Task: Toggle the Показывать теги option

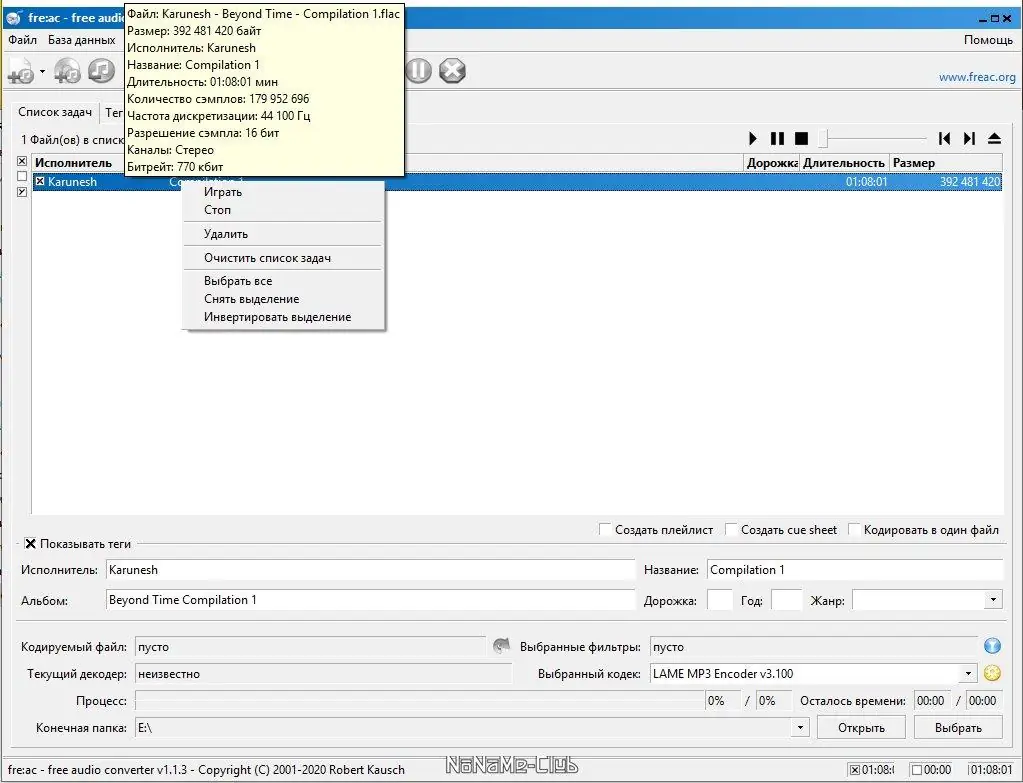Action: tap(31, 544)
